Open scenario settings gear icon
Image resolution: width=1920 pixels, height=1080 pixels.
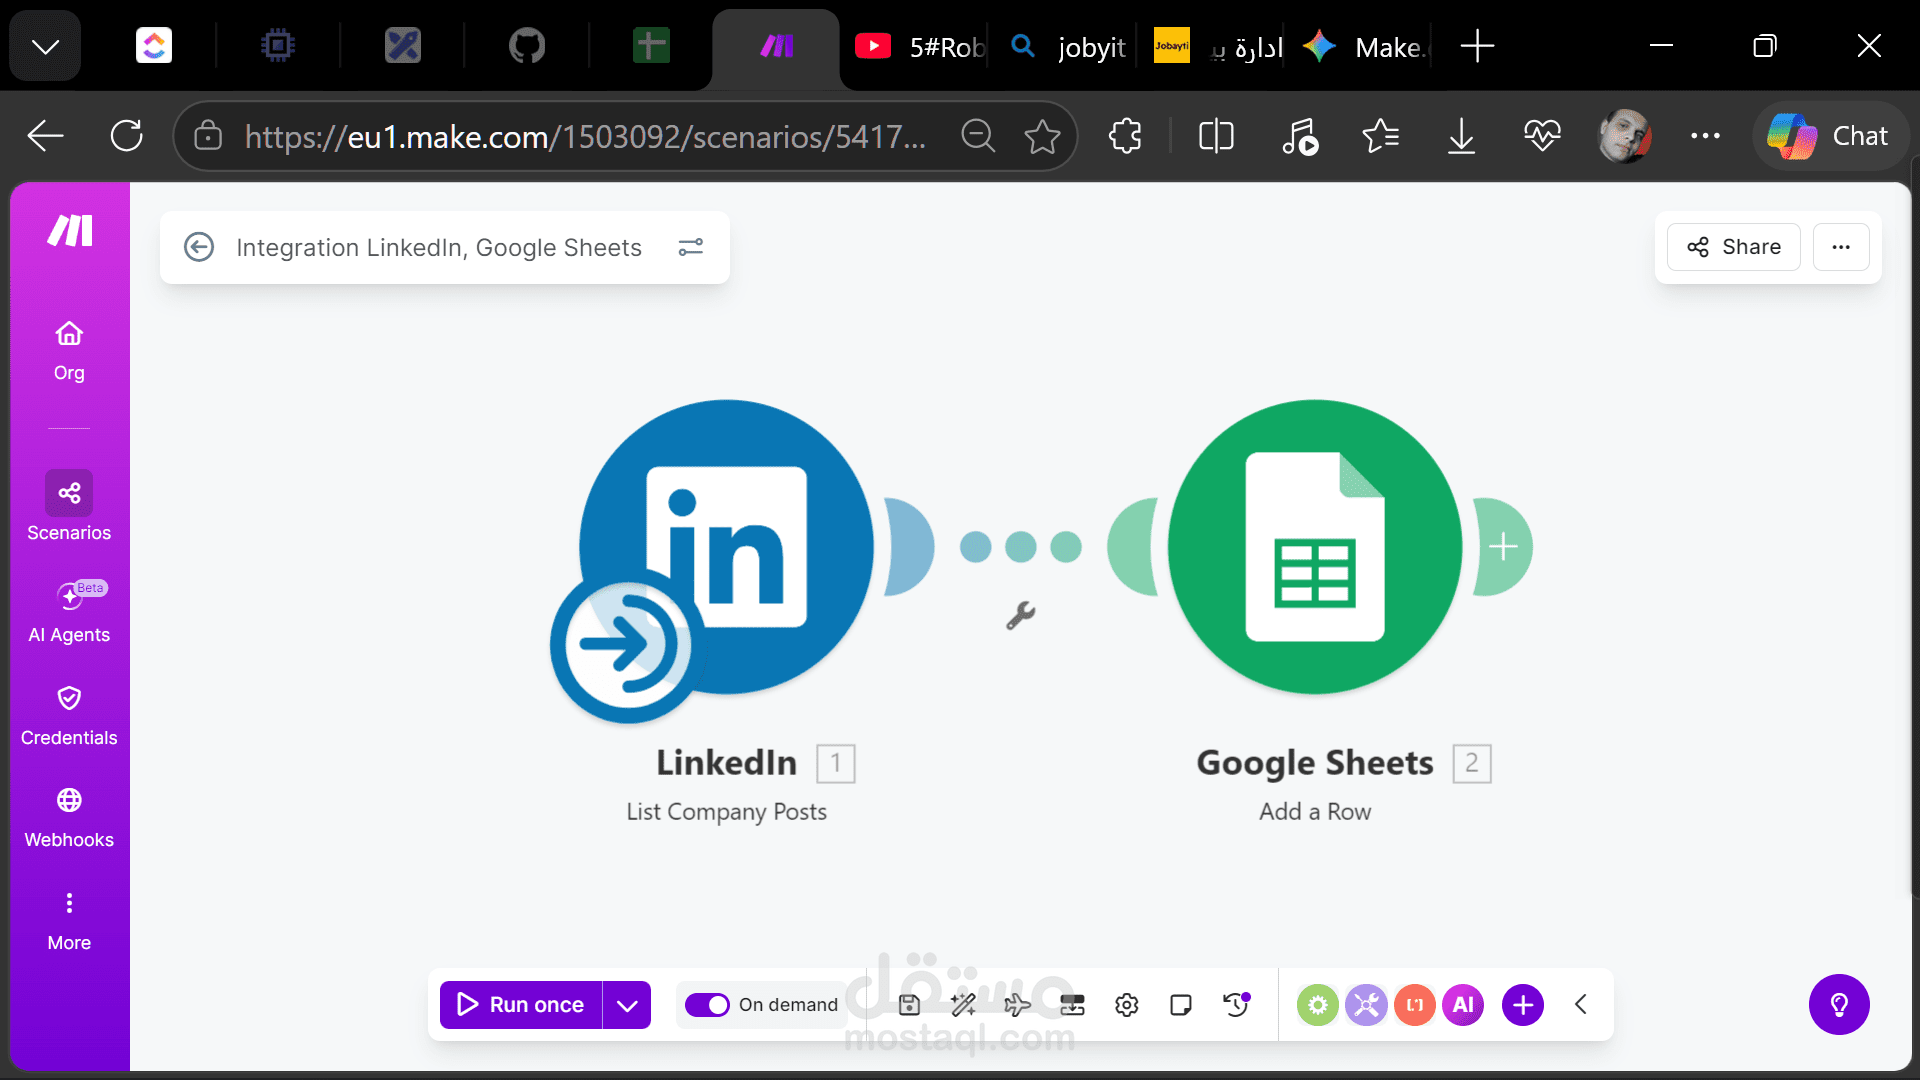1126,1004
